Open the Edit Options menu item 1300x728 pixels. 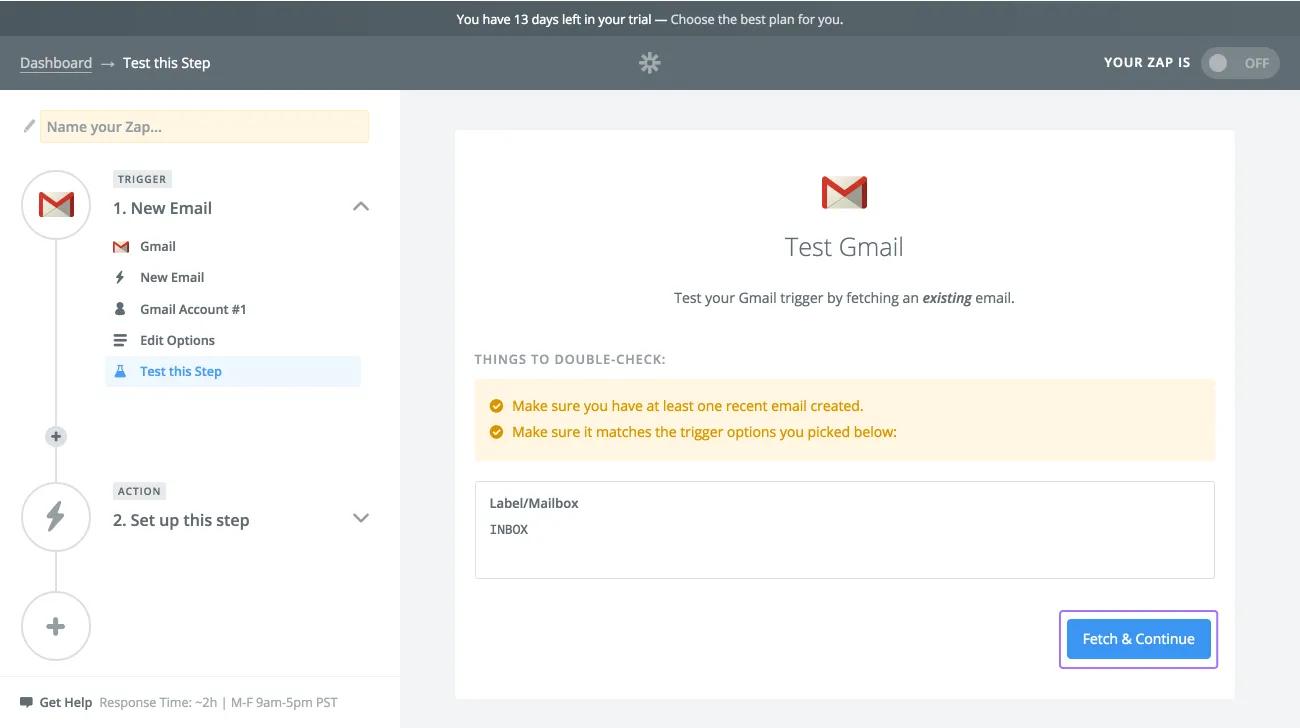point(177,340)
